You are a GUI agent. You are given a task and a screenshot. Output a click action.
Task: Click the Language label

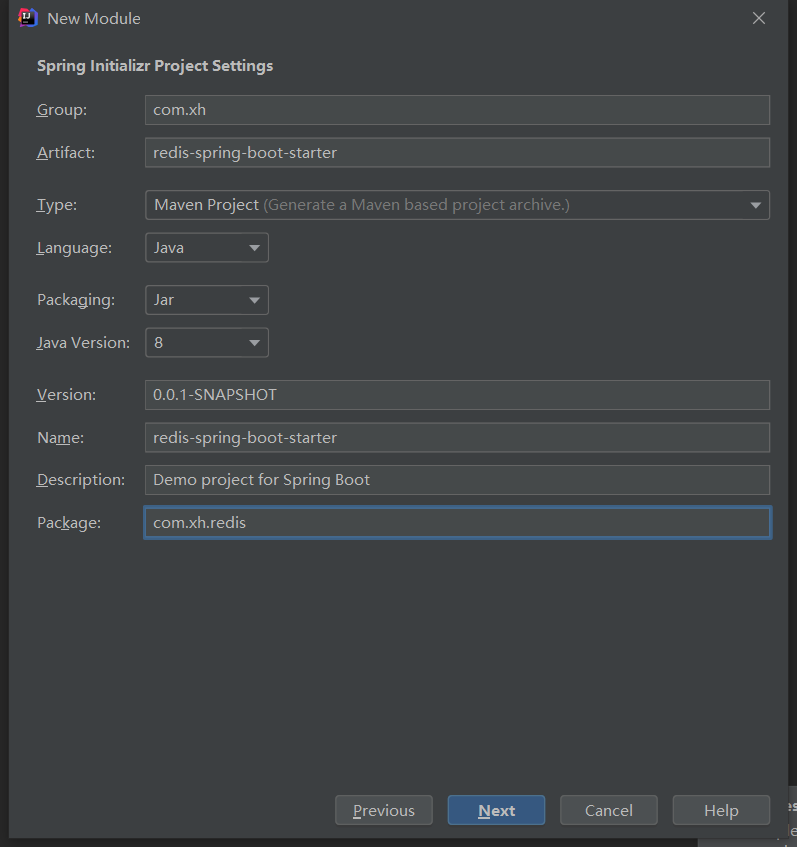coord(74,248)
